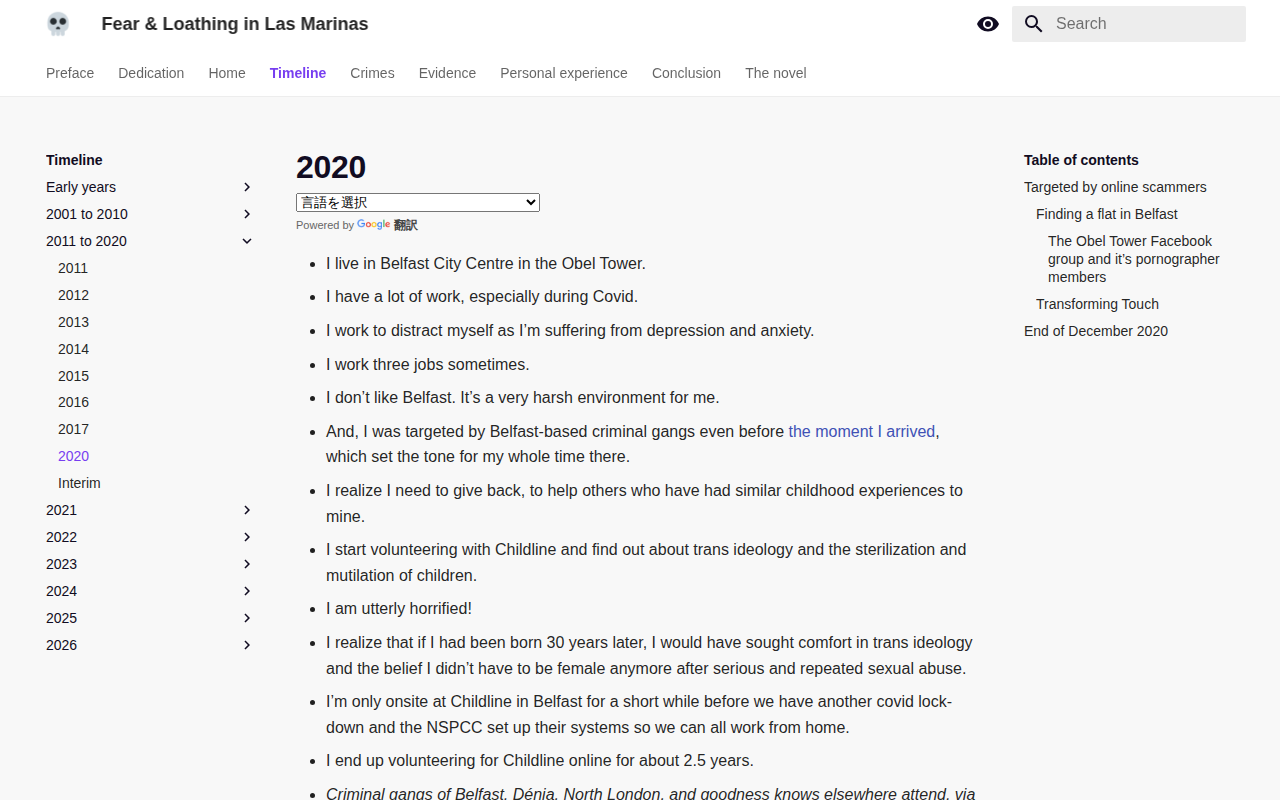Open the Evidence tab
The height and width of the screenshot is (800, 1280).
[447, 73]
